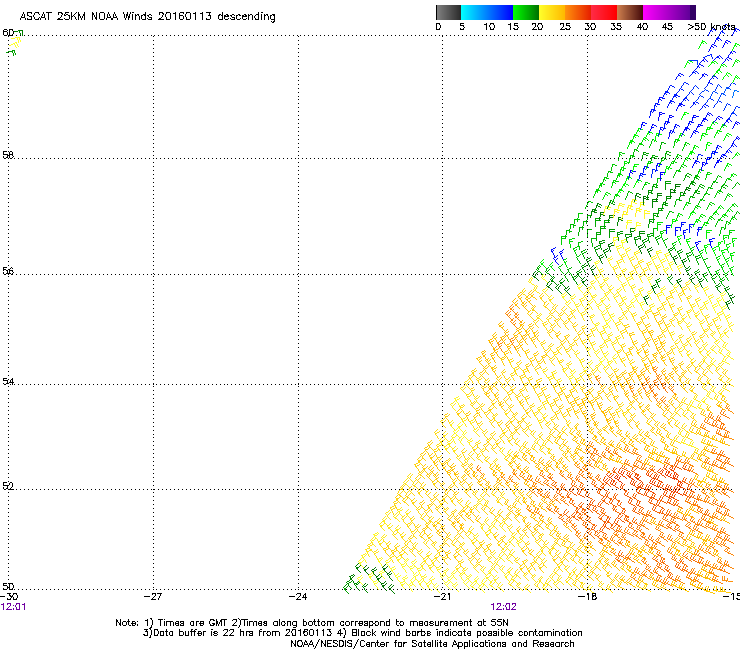
Task: Click the brown 35-40 knots legend segment
Action: tap(630, 12)
